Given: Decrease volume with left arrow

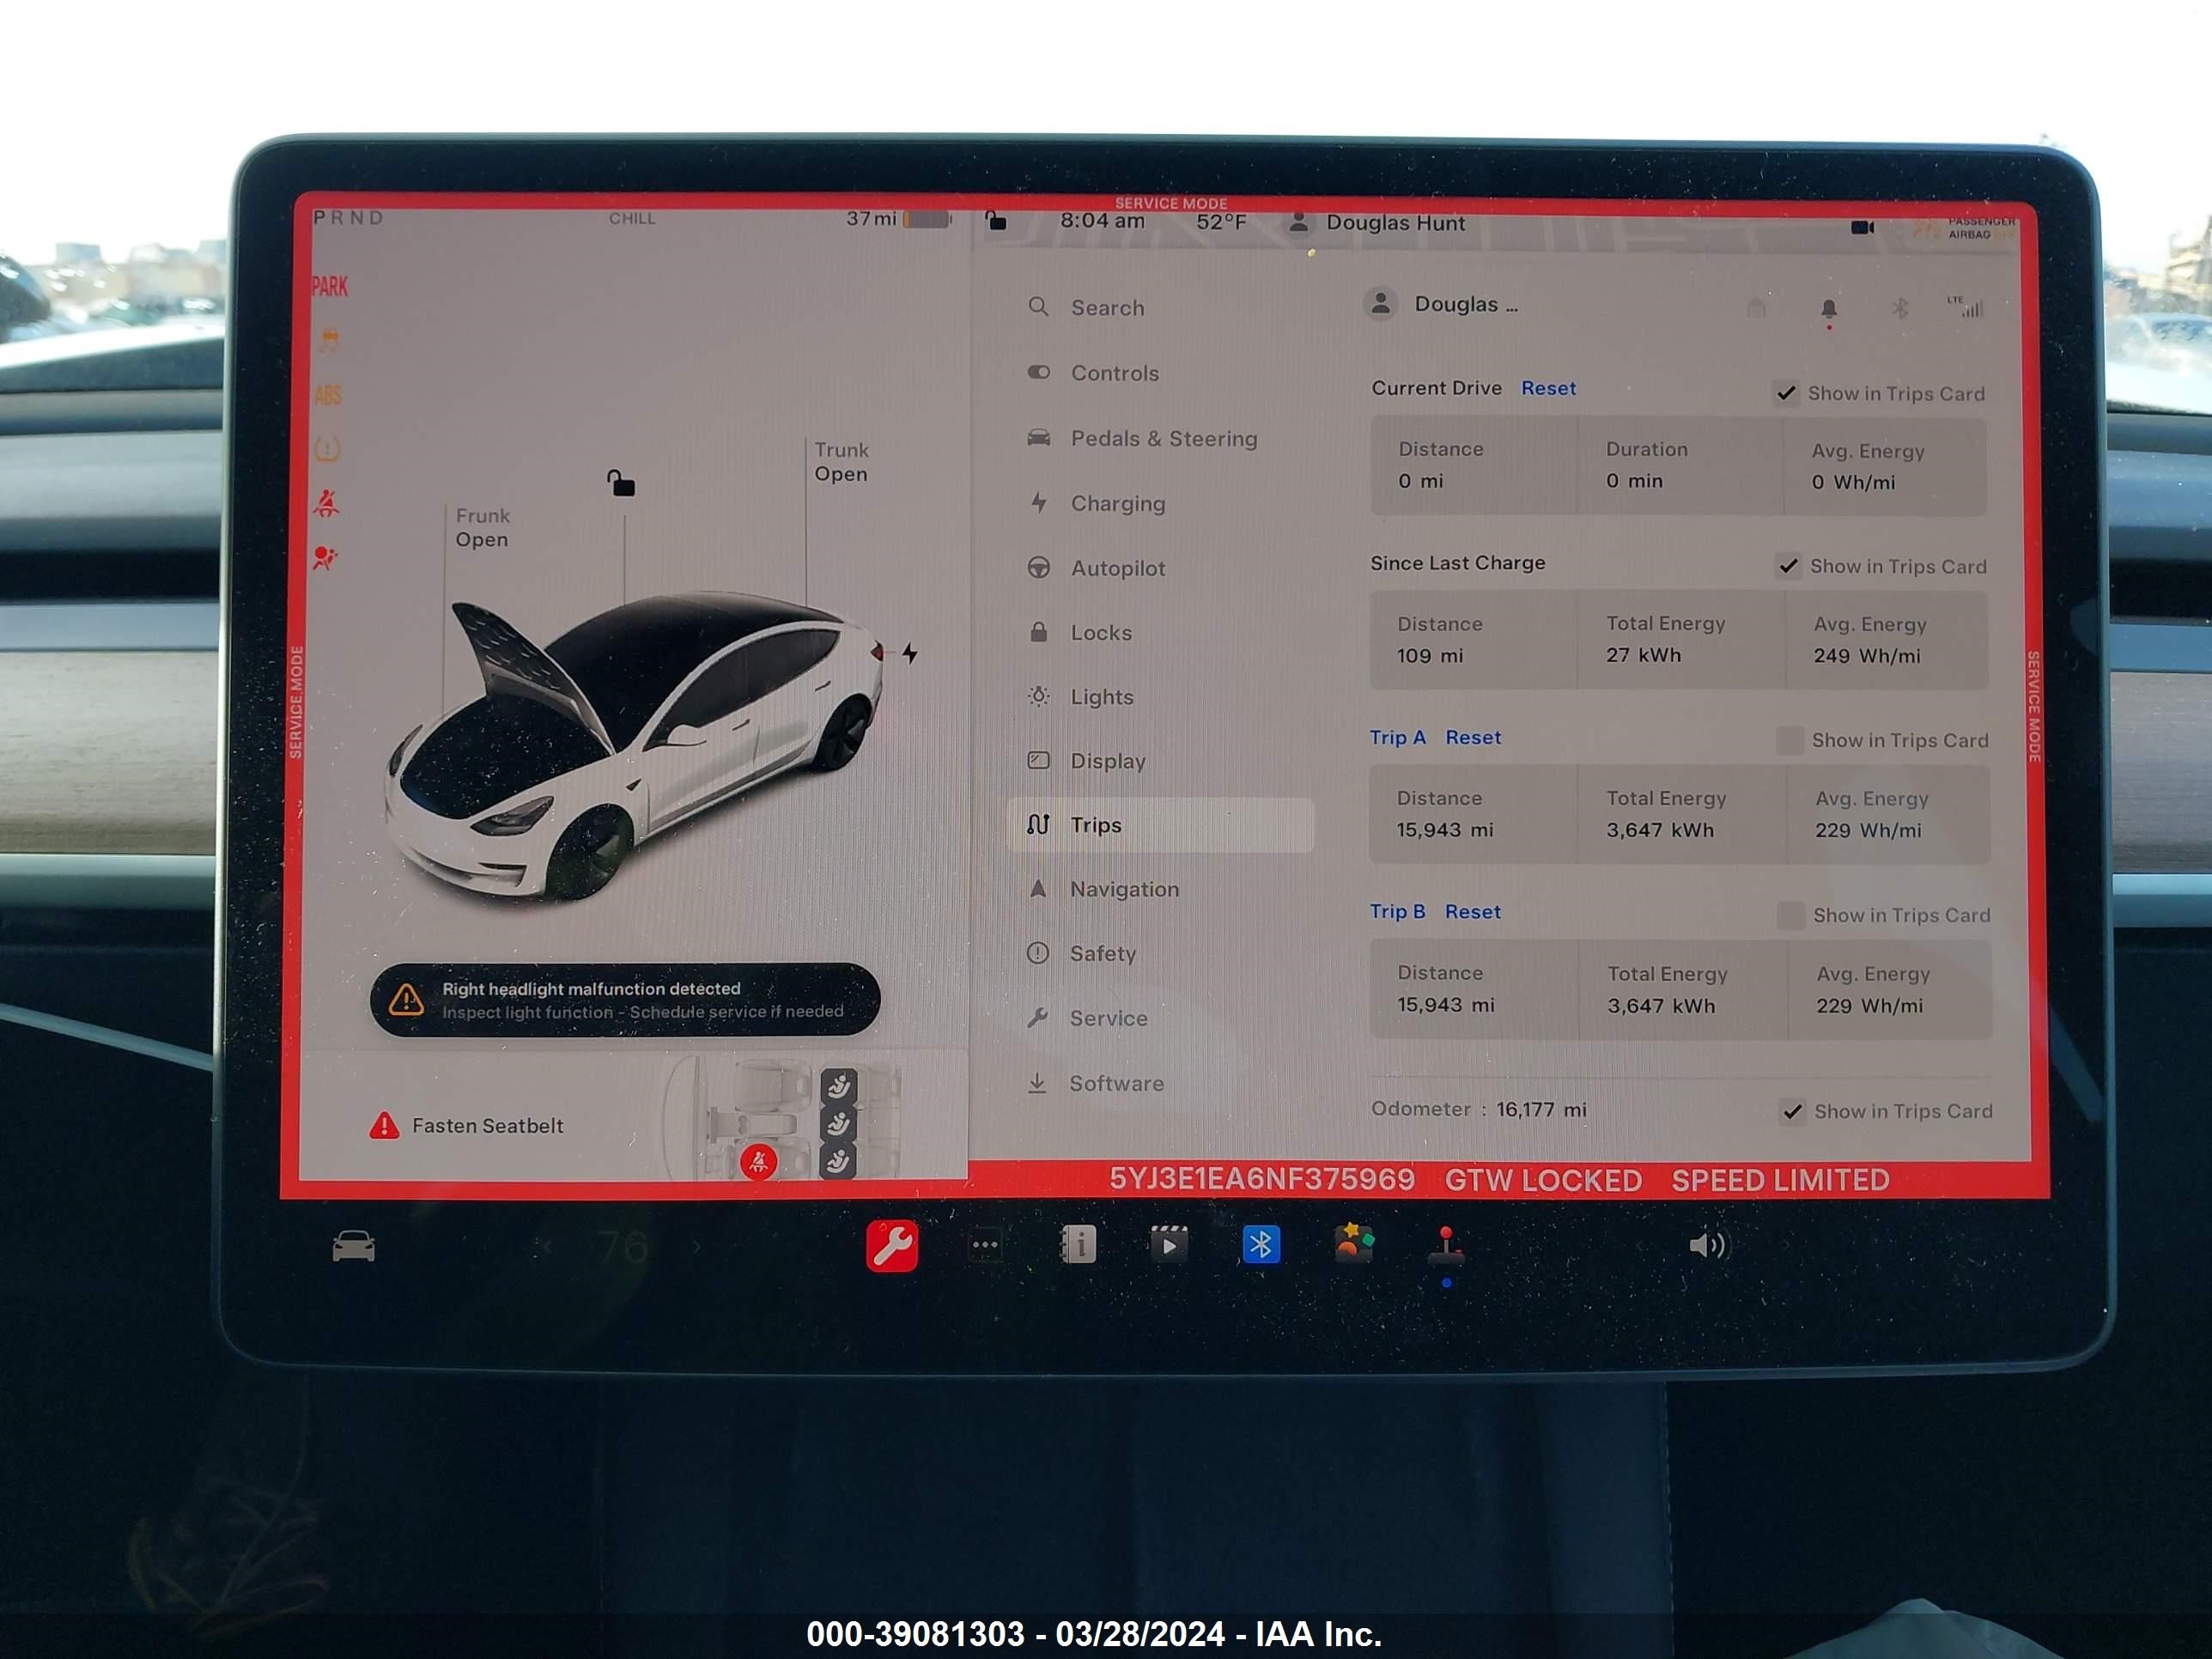Looking at the screenshot, I should coord(1638,1246).
